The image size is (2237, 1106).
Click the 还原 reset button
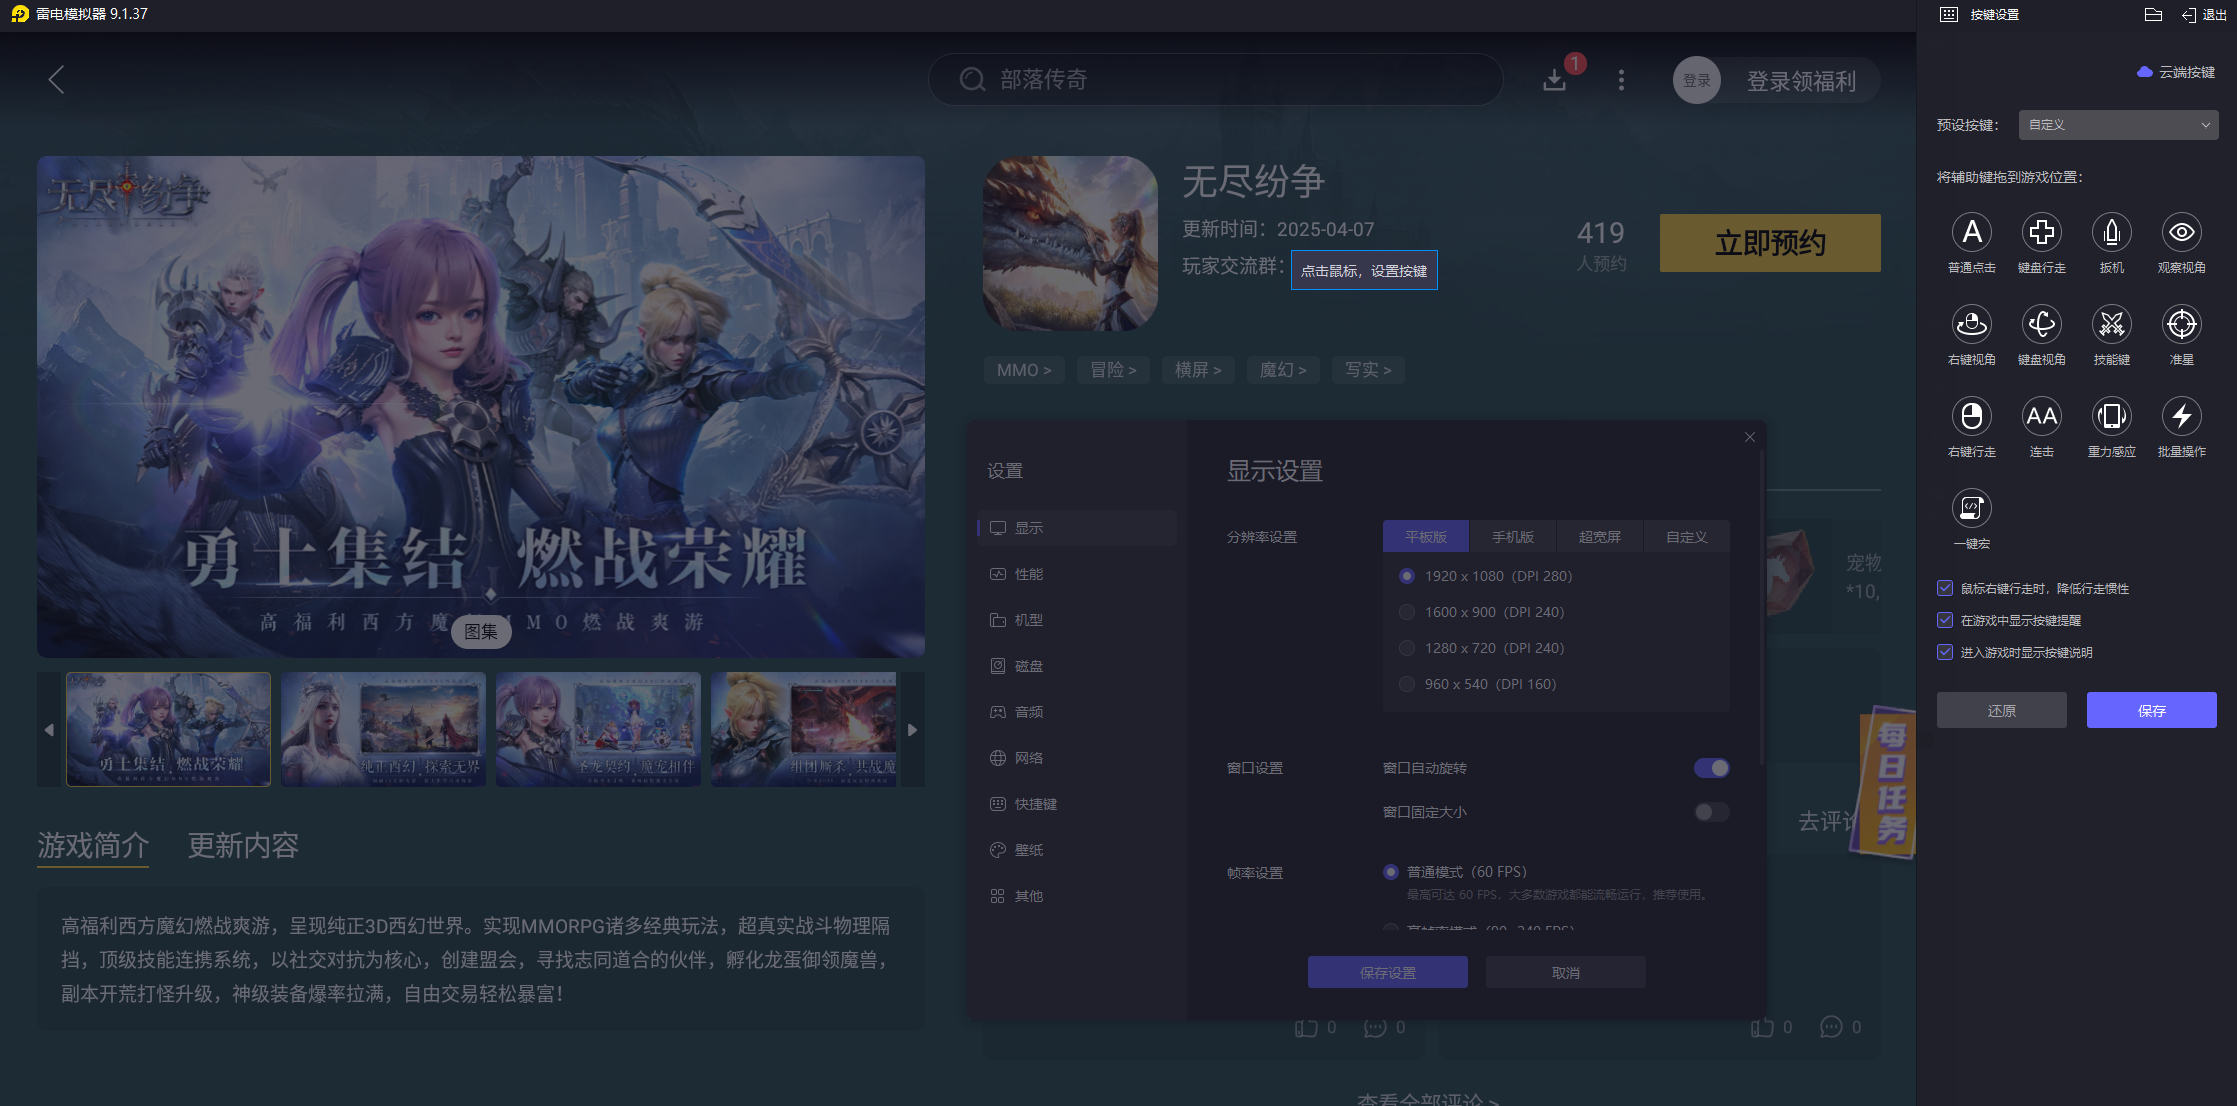tap(2001, 710)
